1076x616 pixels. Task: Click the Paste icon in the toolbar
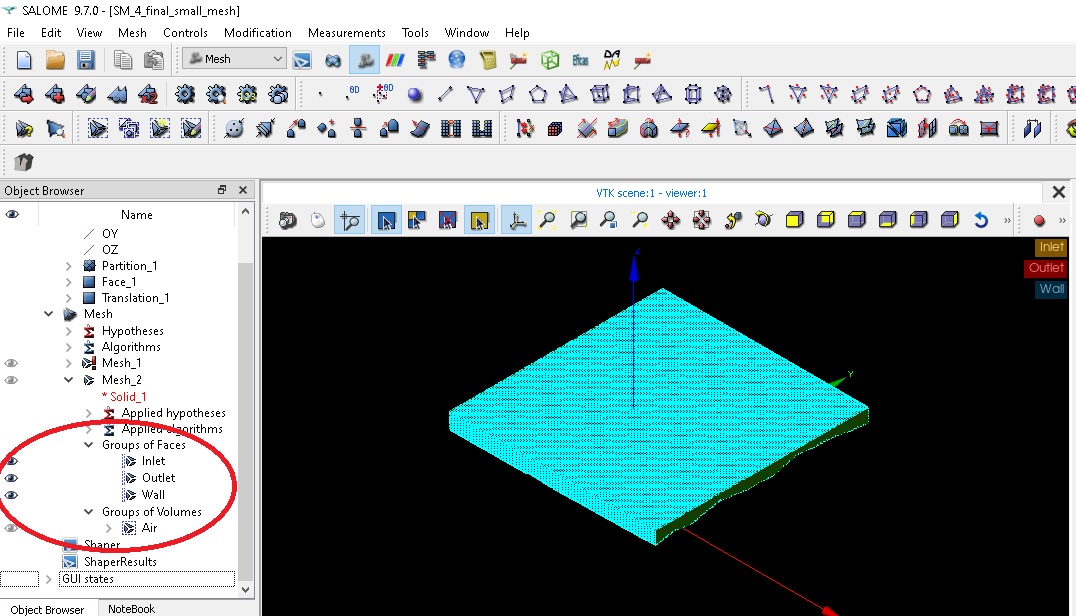(x=154, y=60)
